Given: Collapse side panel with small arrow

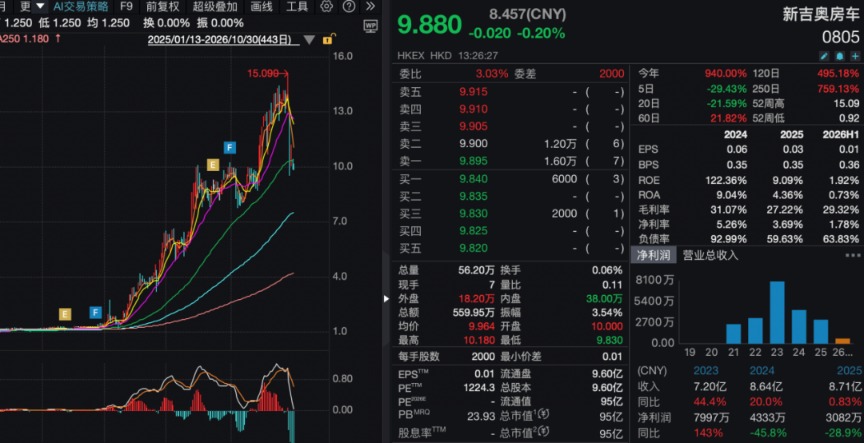Looking at the screenshot, I should (x=385, y=299).
